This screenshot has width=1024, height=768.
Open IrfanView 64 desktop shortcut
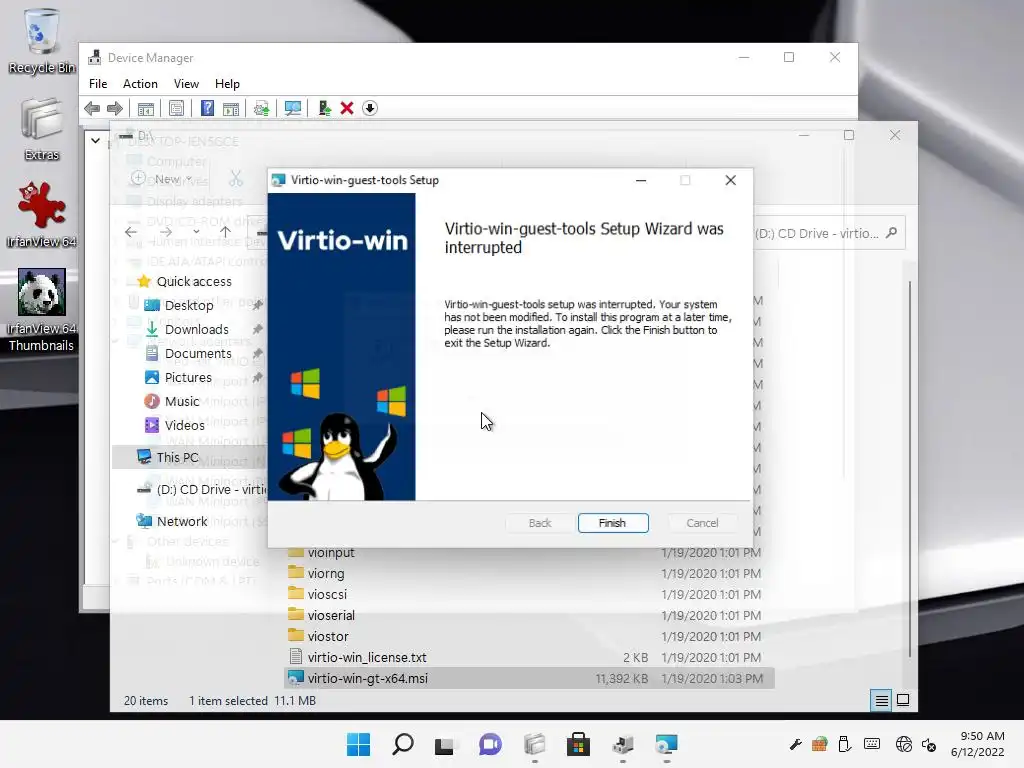(x=42, y=215)
